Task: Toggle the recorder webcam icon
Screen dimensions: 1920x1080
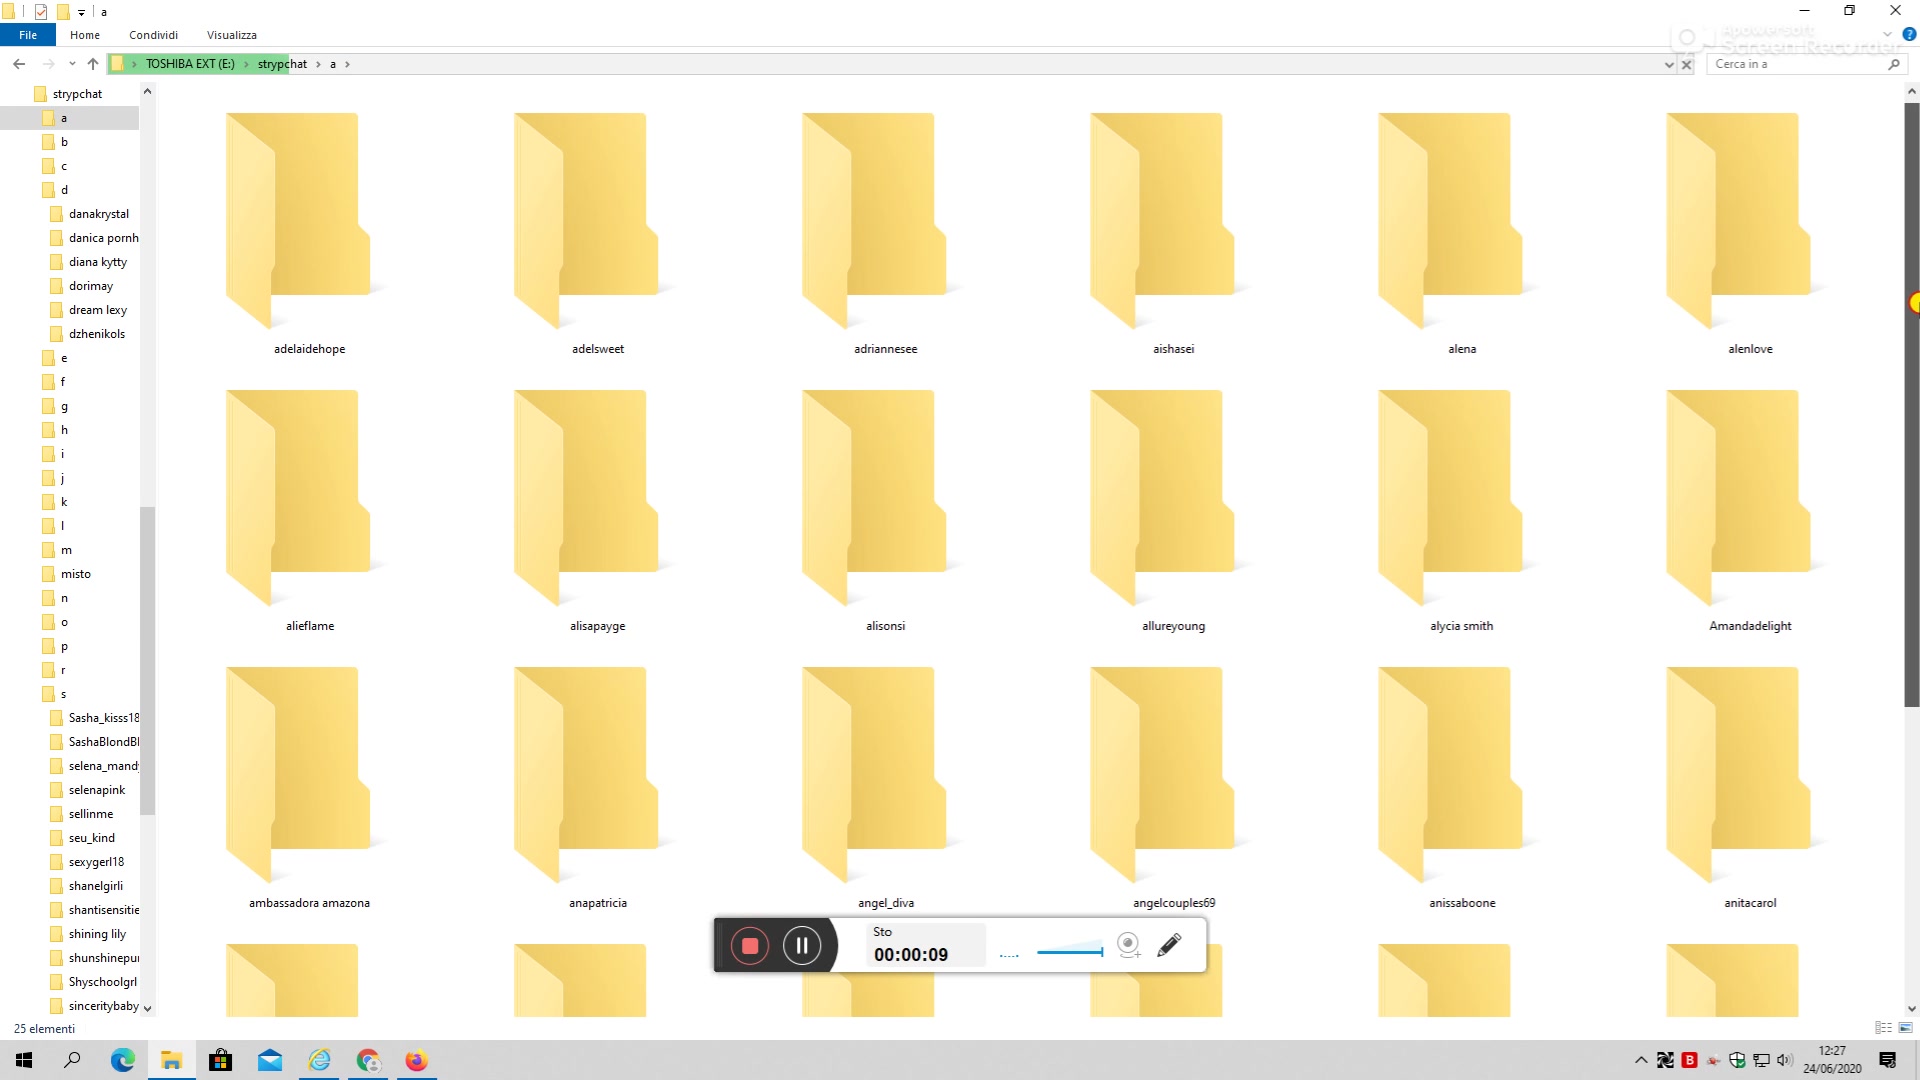Action: tap(1128, 945)
